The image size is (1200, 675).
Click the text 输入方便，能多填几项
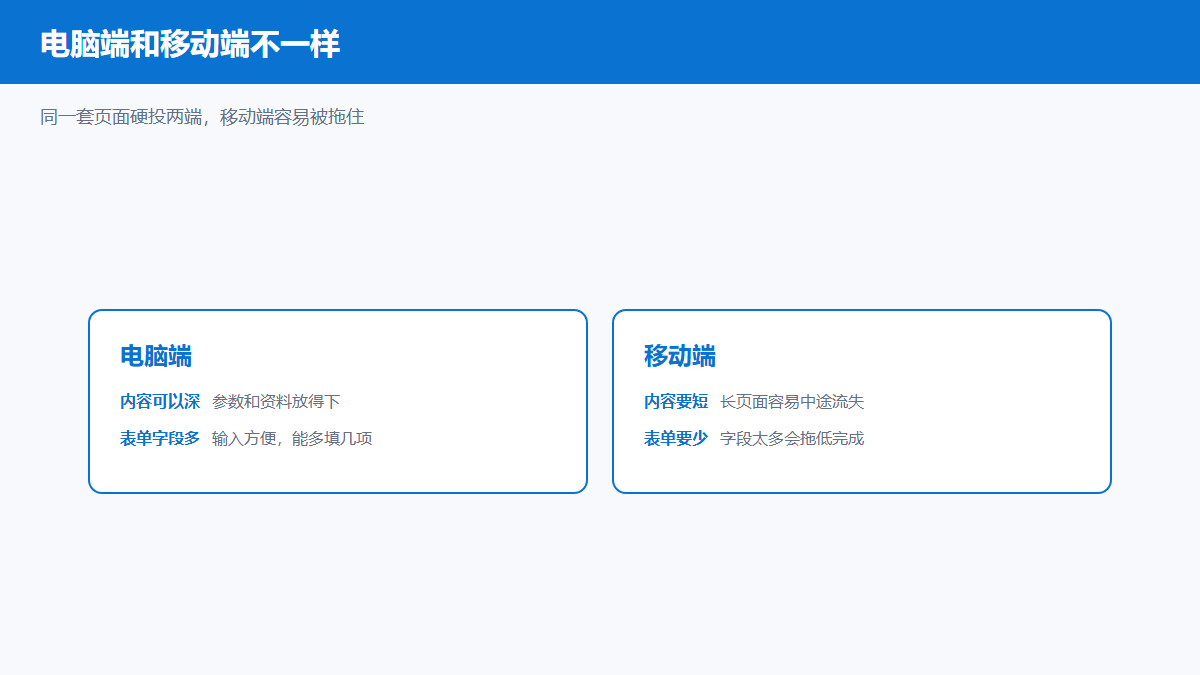[292, 438]
